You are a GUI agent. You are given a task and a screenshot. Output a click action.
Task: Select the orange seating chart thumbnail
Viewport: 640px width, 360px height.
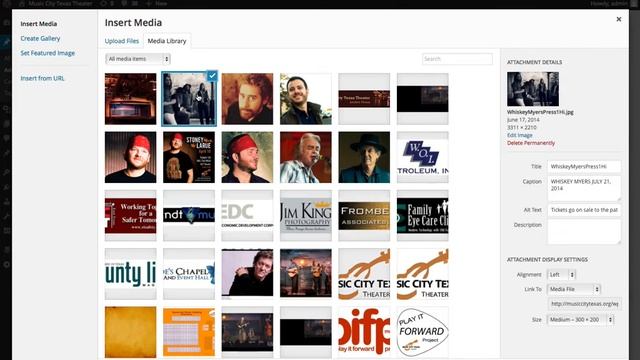point(189,332)
